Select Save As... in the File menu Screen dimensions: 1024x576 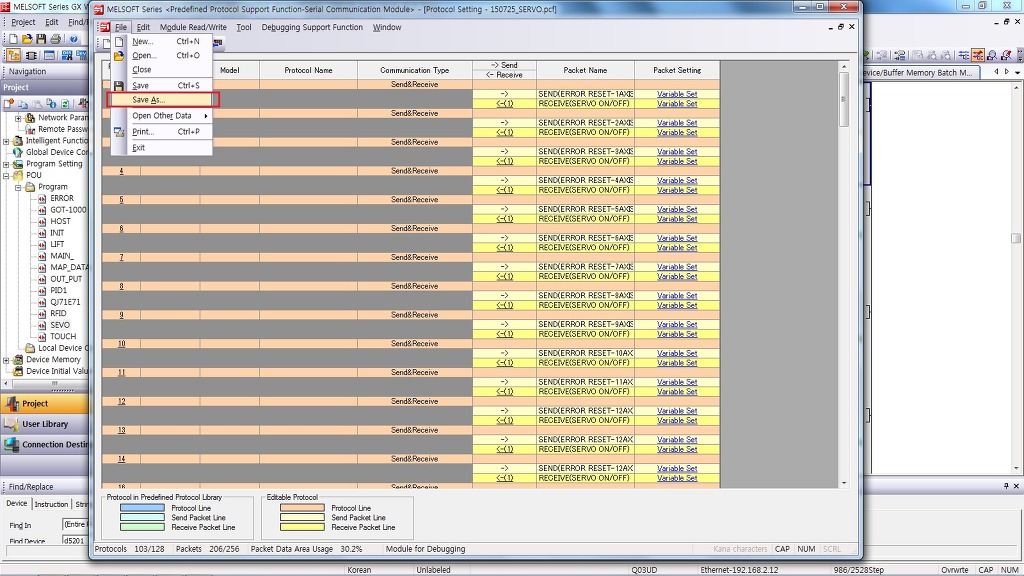pyautogui.click(x=163, y=100)
